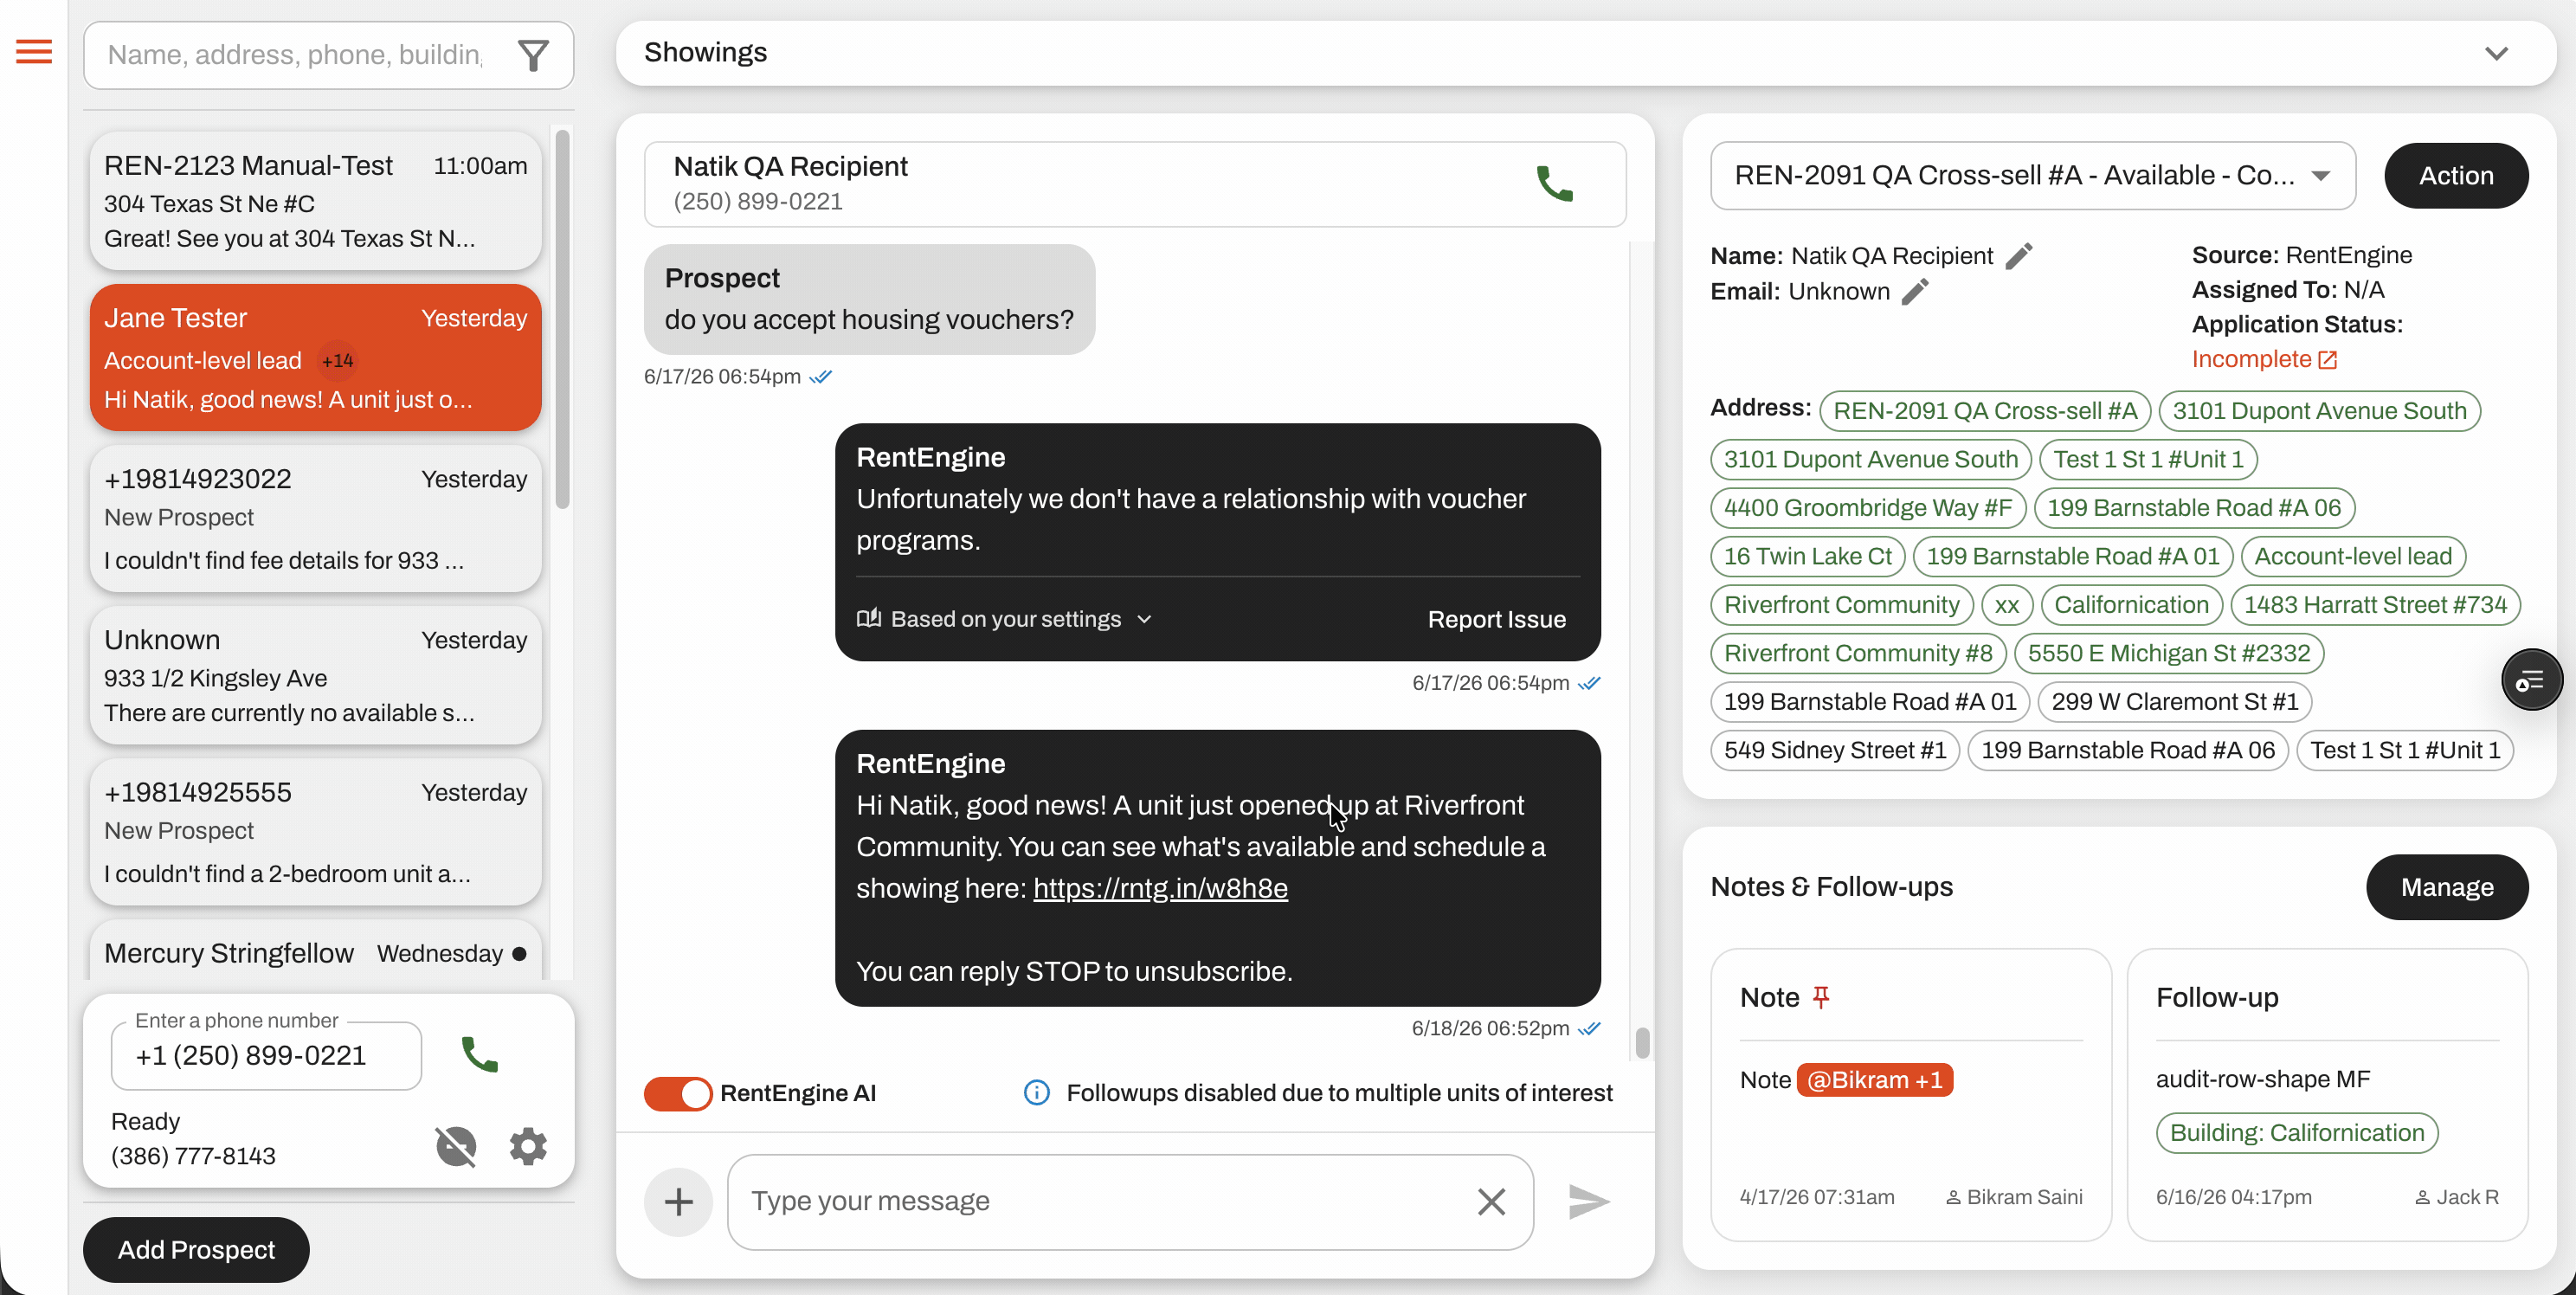This screenshot has height=1295, width=2576.
Task: Click Report Issue on the voucher reply
Action: 1496,620
